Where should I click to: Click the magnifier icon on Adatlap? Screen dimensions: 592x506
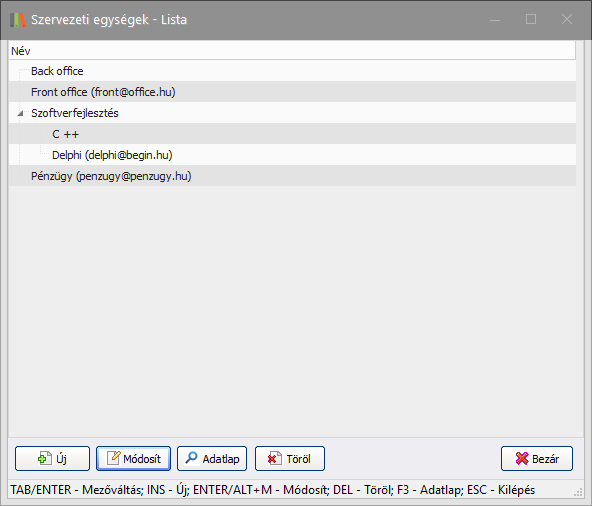pyautogui.click(x=191, y=458)
